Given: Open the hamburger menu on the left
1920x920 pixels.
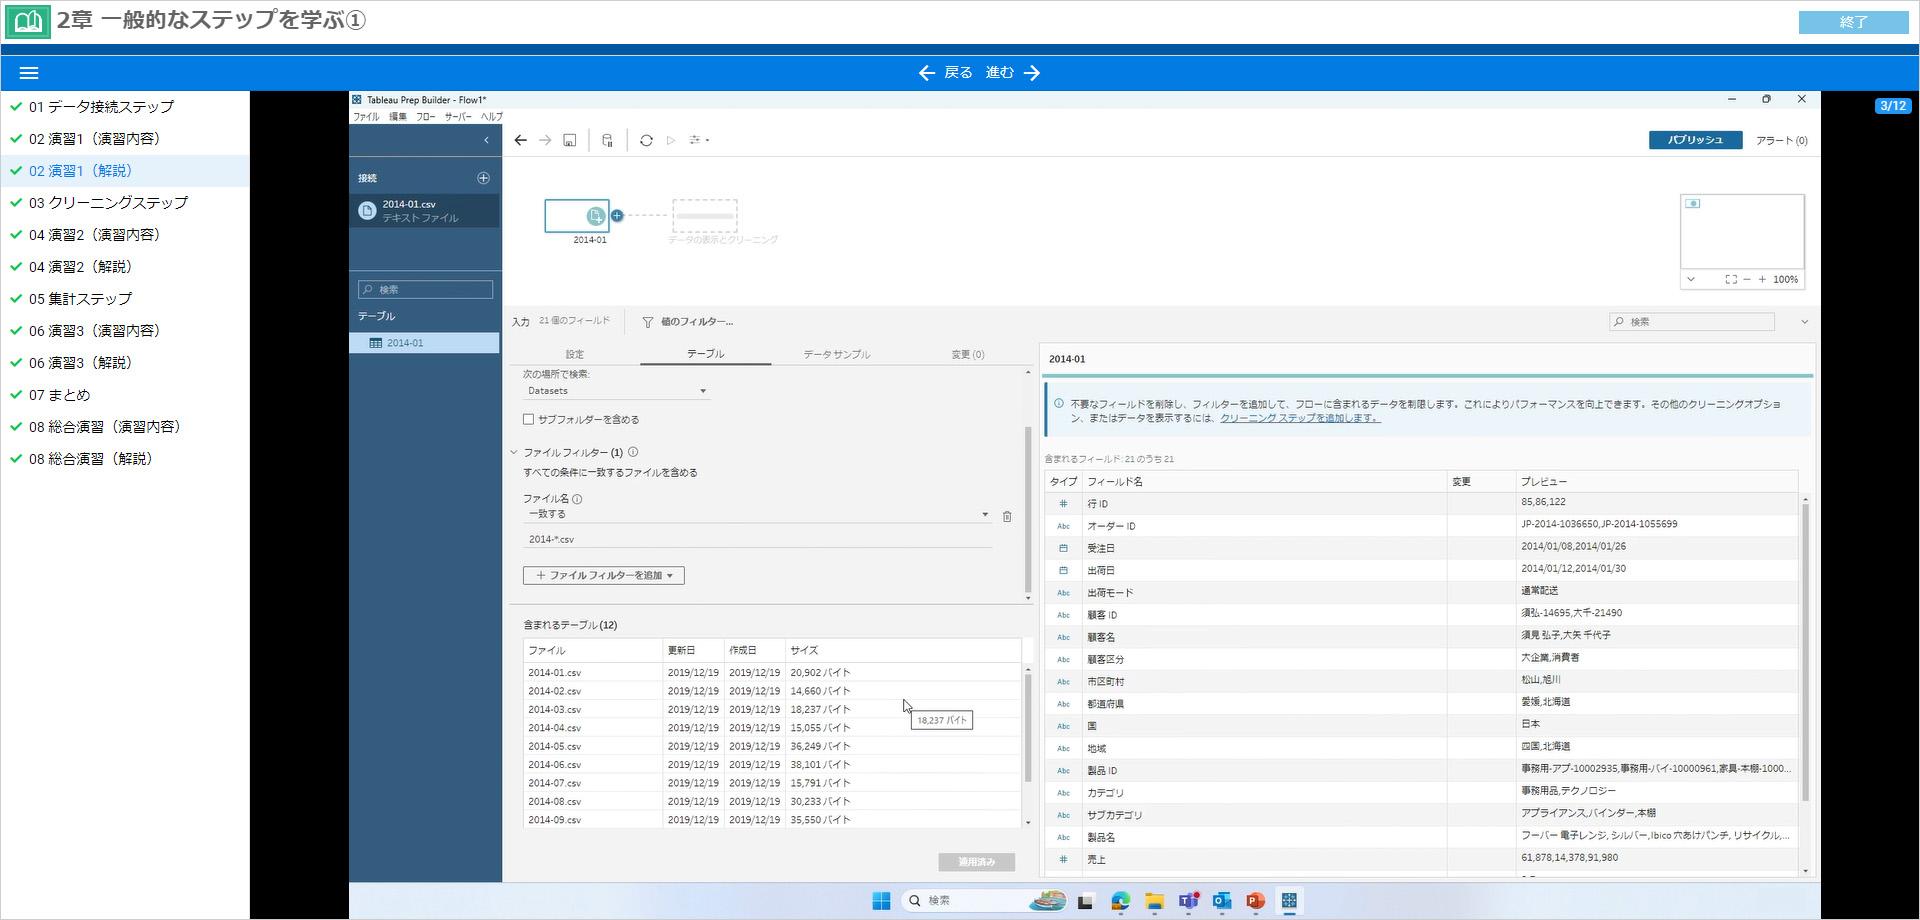Looking at the screenshot, I should 29,72.
